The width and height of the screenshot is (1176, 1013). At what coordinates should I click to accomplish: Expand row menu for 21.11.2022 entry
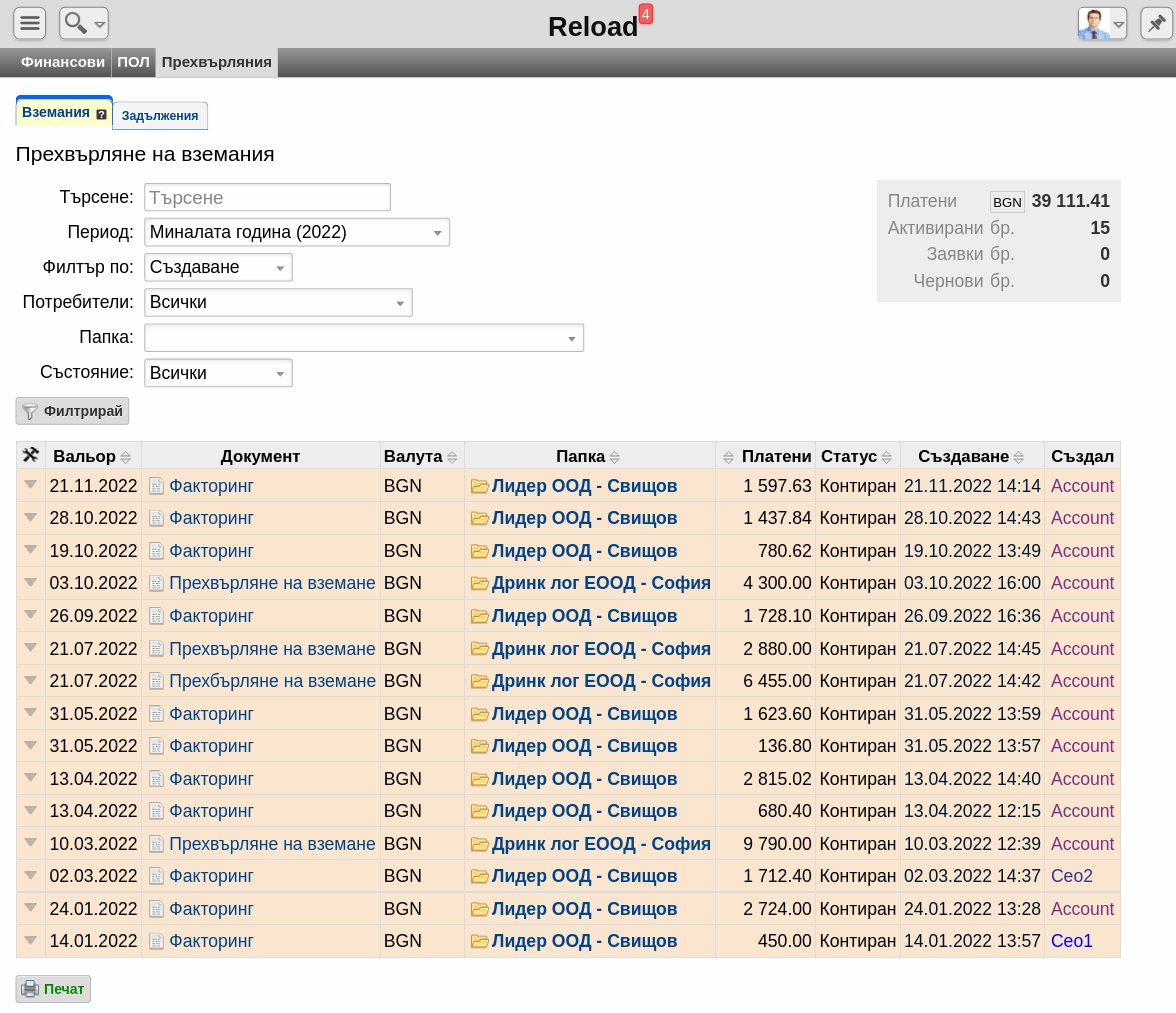click(30, 484)
